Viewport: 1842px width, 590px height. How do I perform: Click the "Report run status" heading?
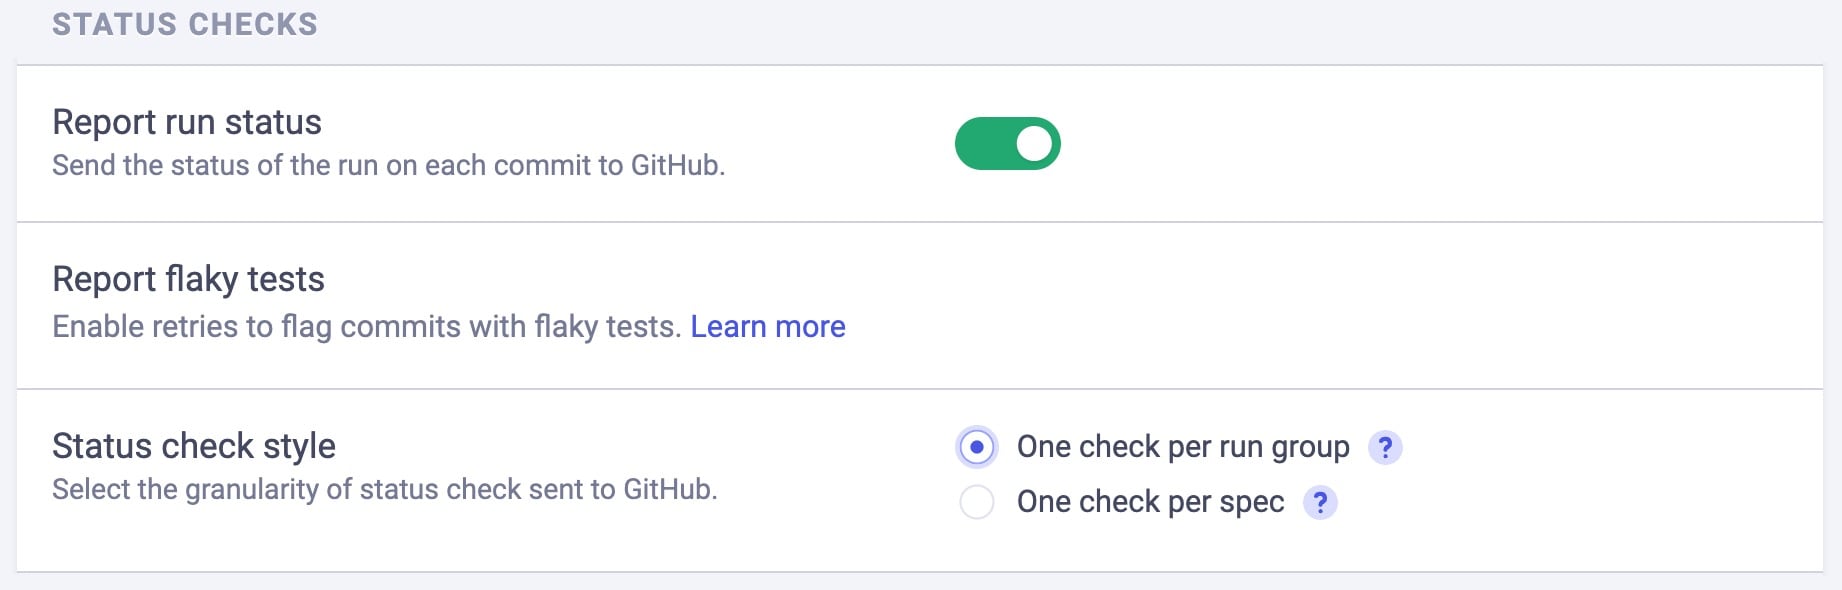click(x=187, y=122)
